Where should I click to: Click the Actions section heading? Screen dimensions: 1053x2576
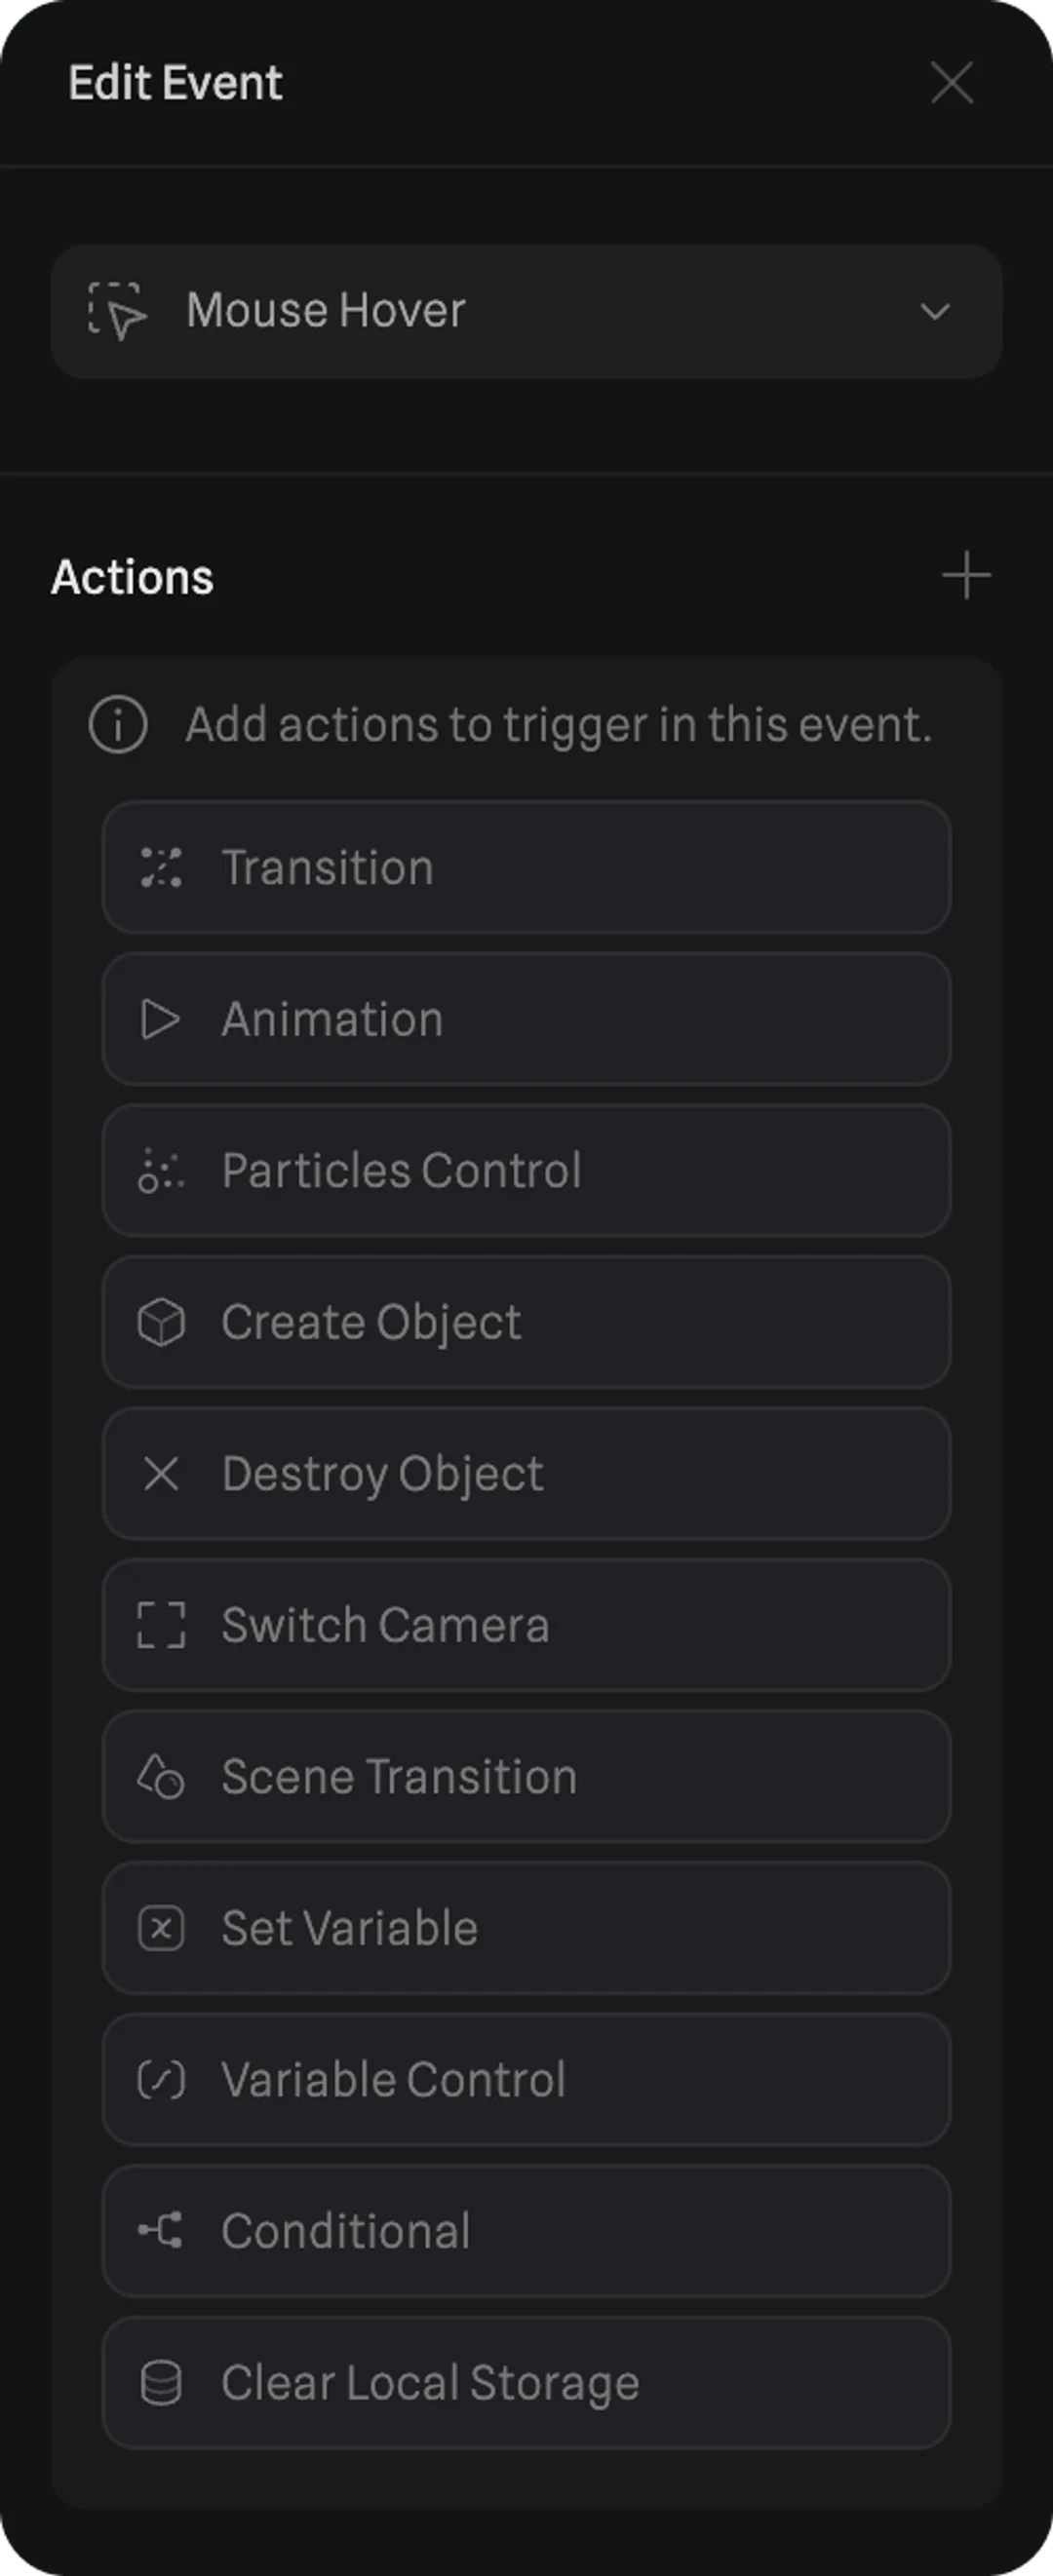click(132, 577)
